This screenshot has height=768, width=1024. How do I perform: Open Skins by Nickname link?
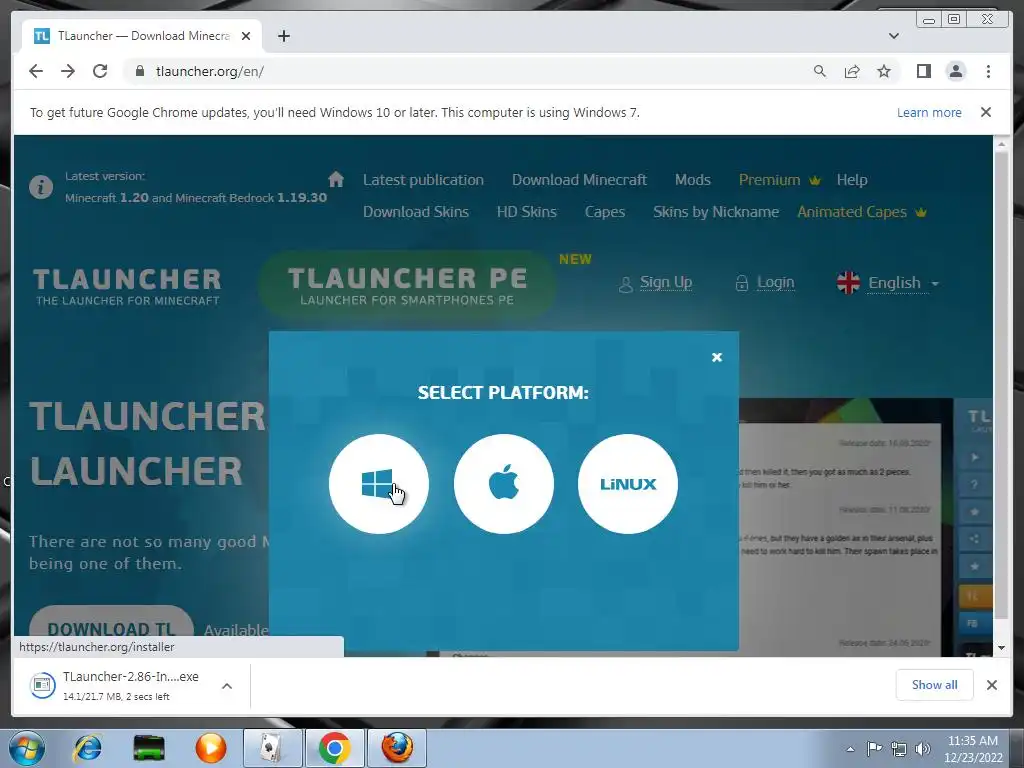click(716, 212)
